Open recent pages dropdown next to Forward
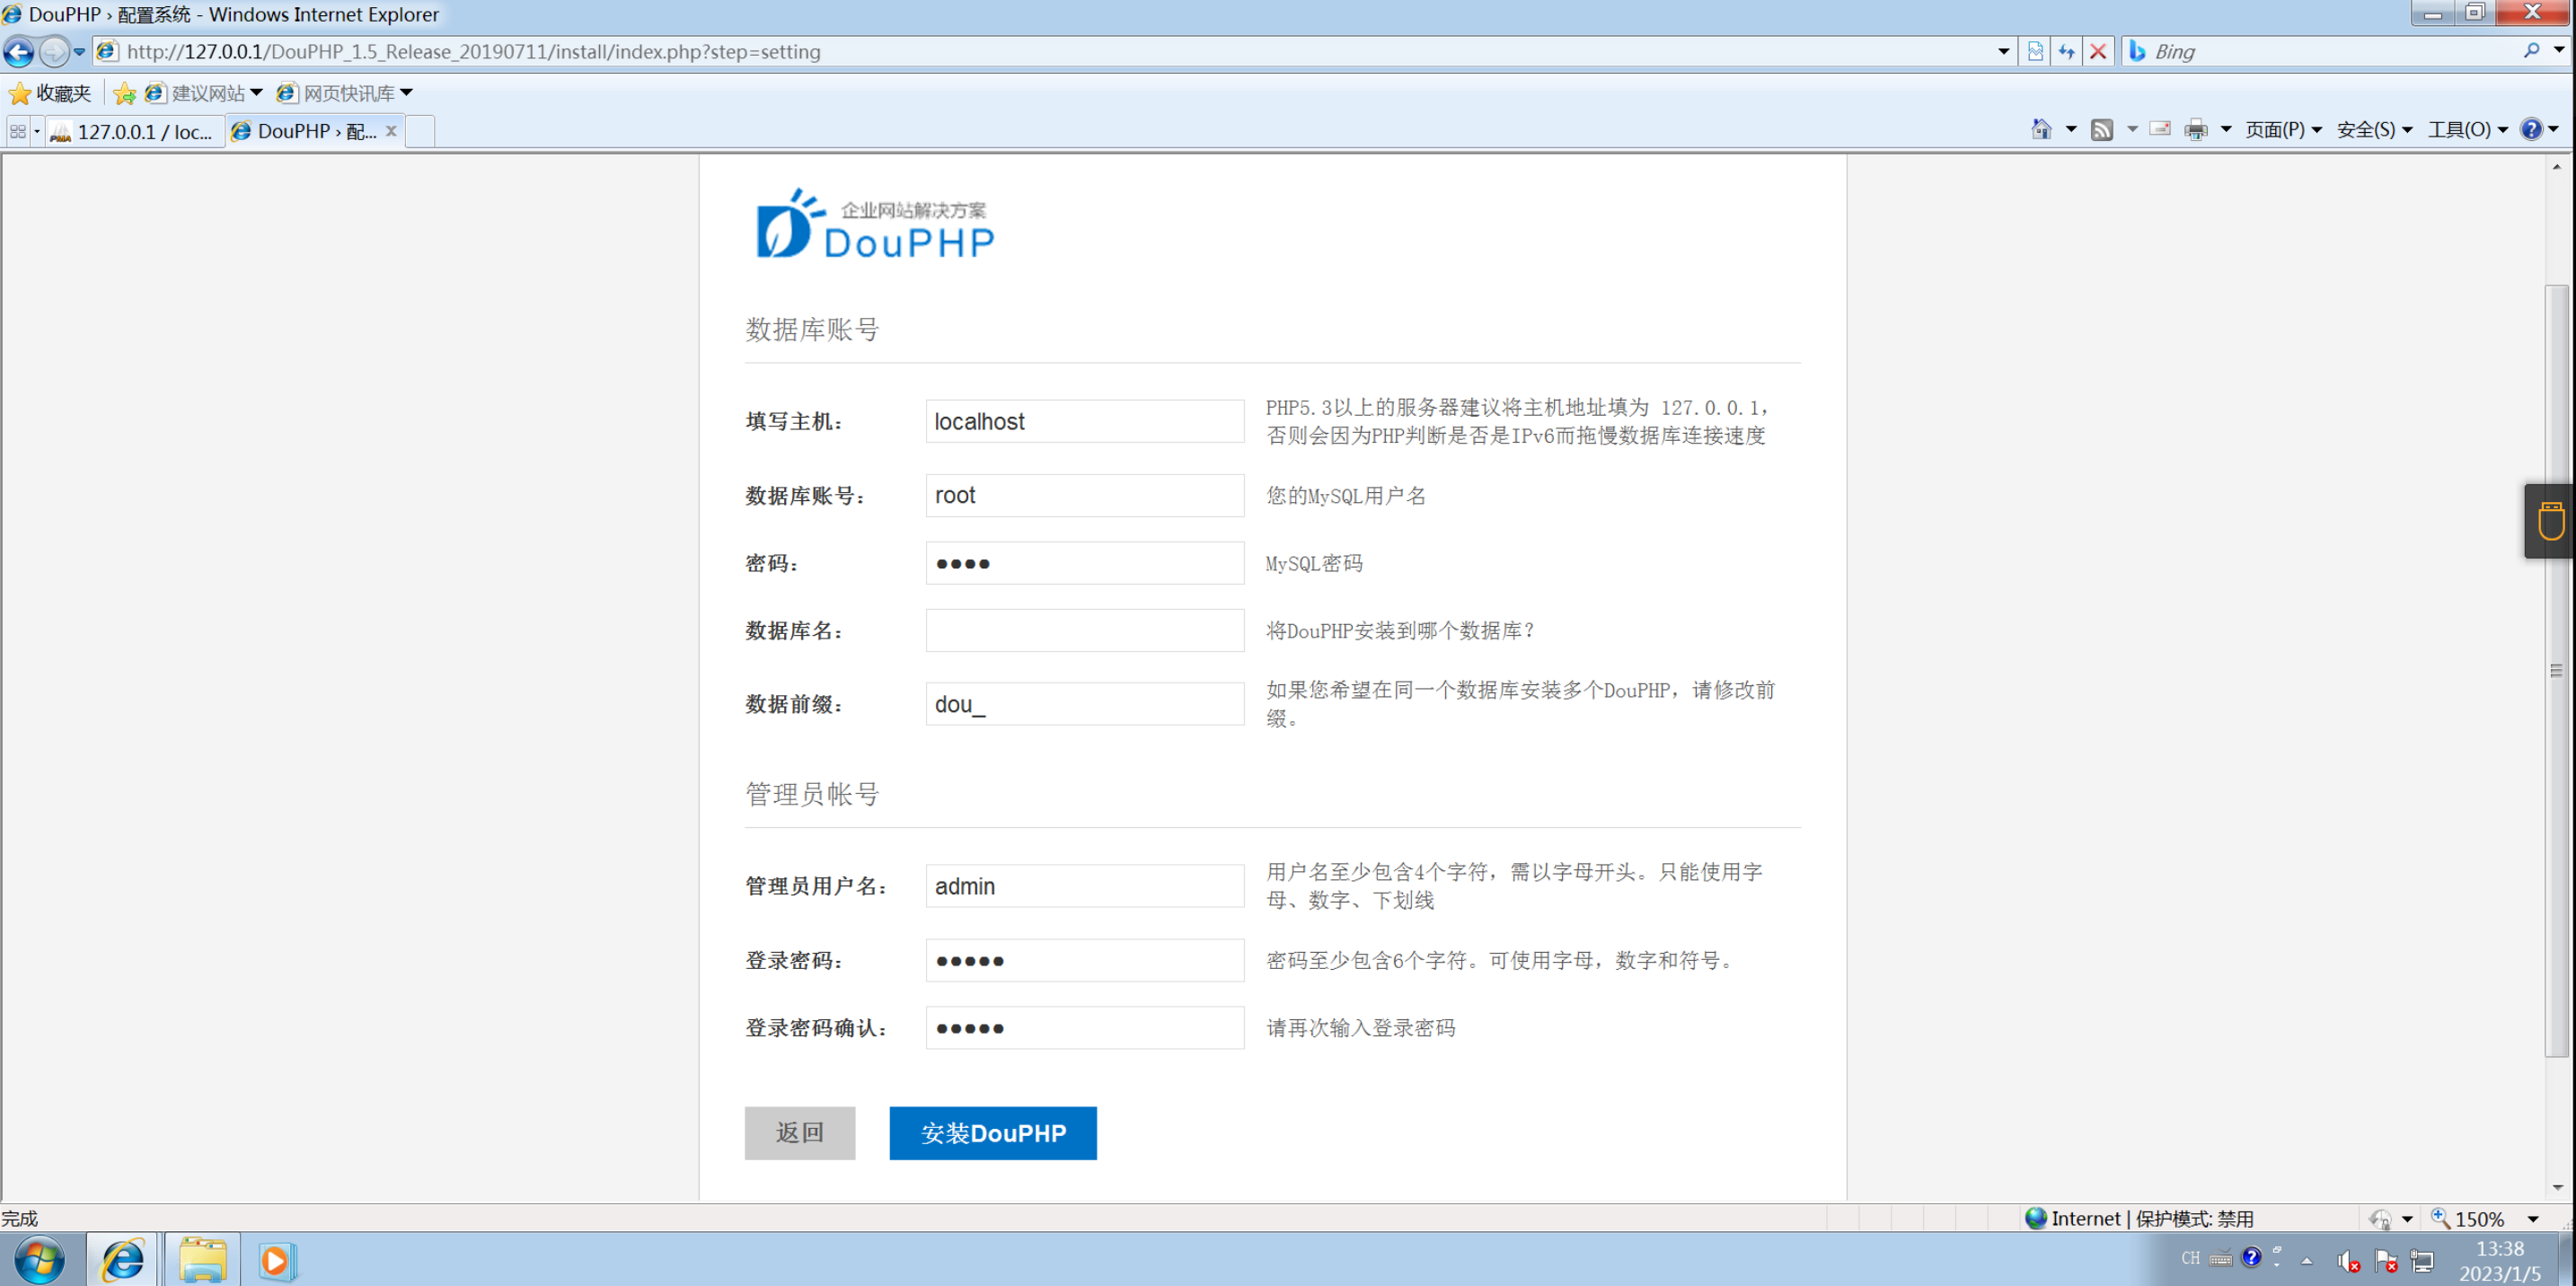The height and width of the screenshot is (1286, 2576). click(79, 51)
